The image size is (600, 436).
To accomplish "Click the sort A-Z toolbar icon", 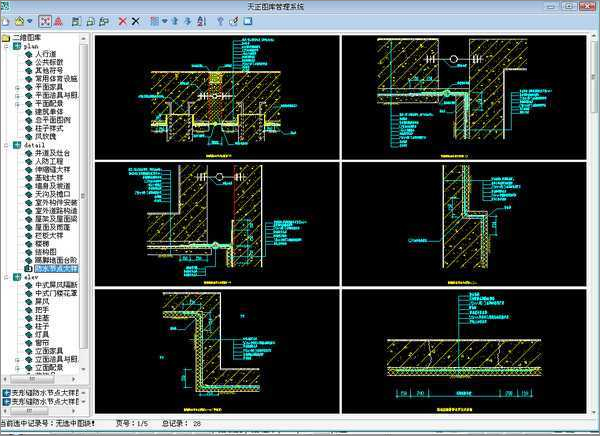I will 201,21.
